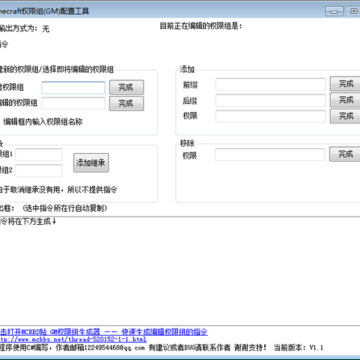The width and height of the screenshot is (360, 360).
Task: Click text 选中指令所在行自动复制
Action: pyautogui.click(x=65, y=208)
